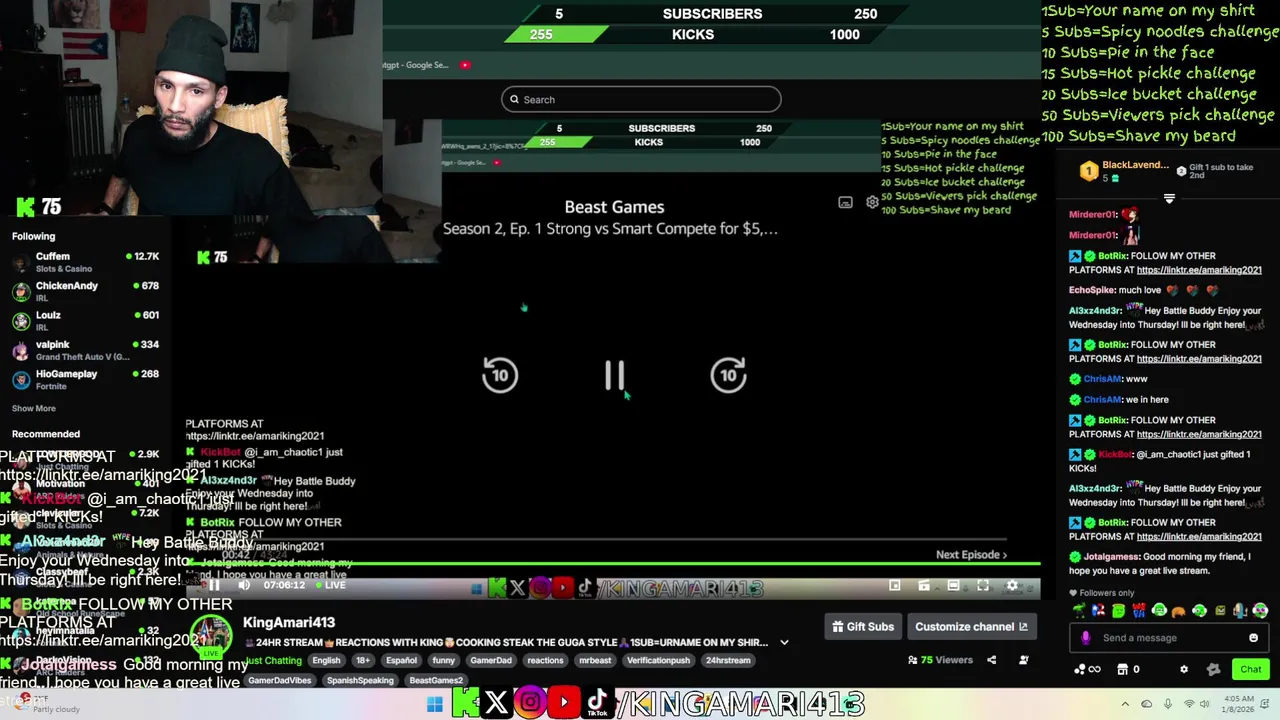Send message with green Chat button
This screenshot has width=1280, height=720.
[x=1251, y=669]
